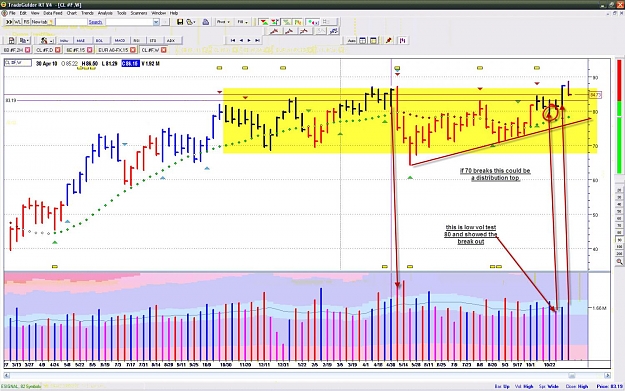Open the Window menu

(158, 13)
